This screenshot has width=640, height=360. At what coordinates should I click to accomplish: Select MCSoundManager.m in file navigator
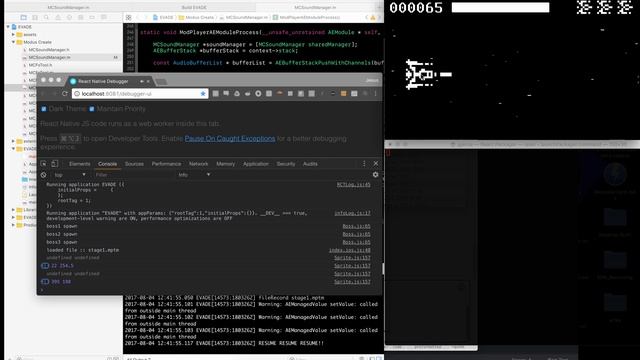tap(49, 58)
